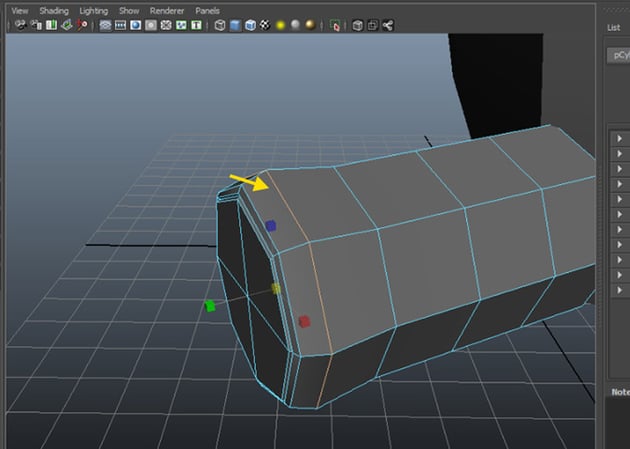The width and height of the screenshot is (630, 449).
Task: Open the Show menu
Action: pos(129,11)
